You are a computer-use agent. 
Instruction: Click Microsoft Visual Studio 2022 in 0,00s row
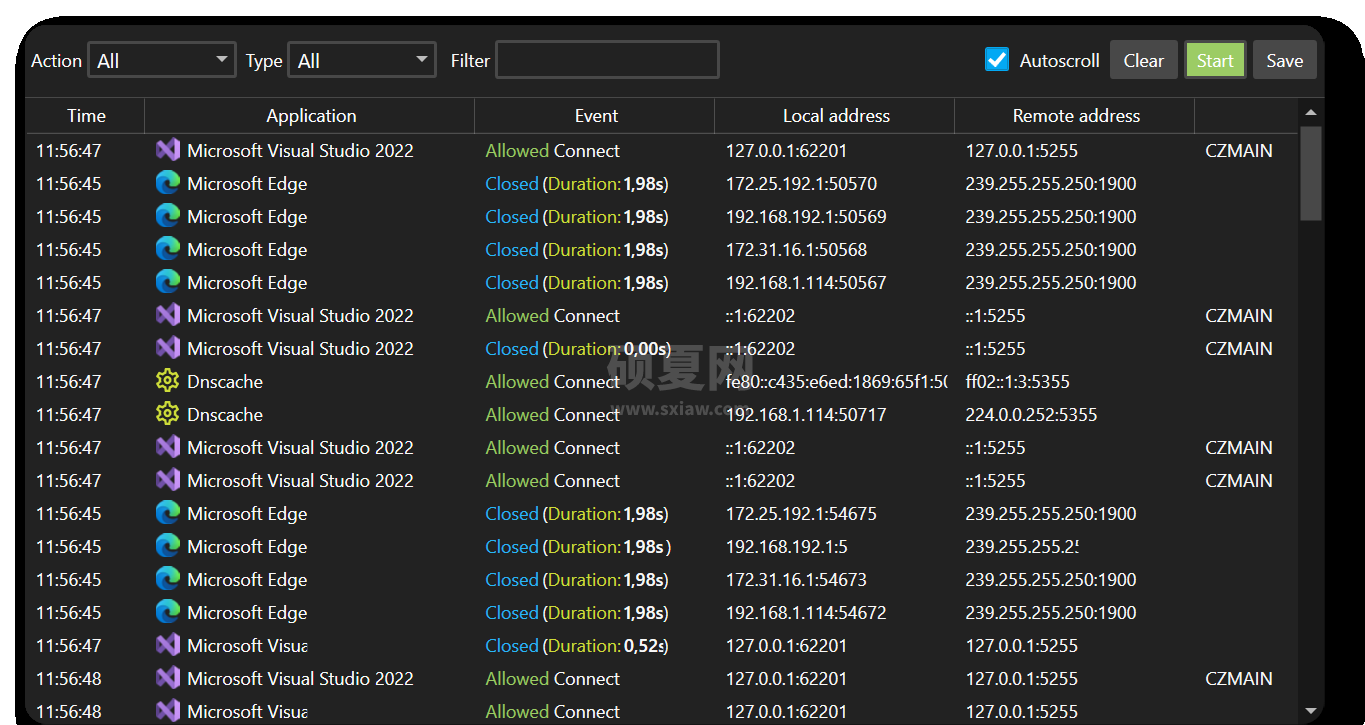[x=300, y=349]
